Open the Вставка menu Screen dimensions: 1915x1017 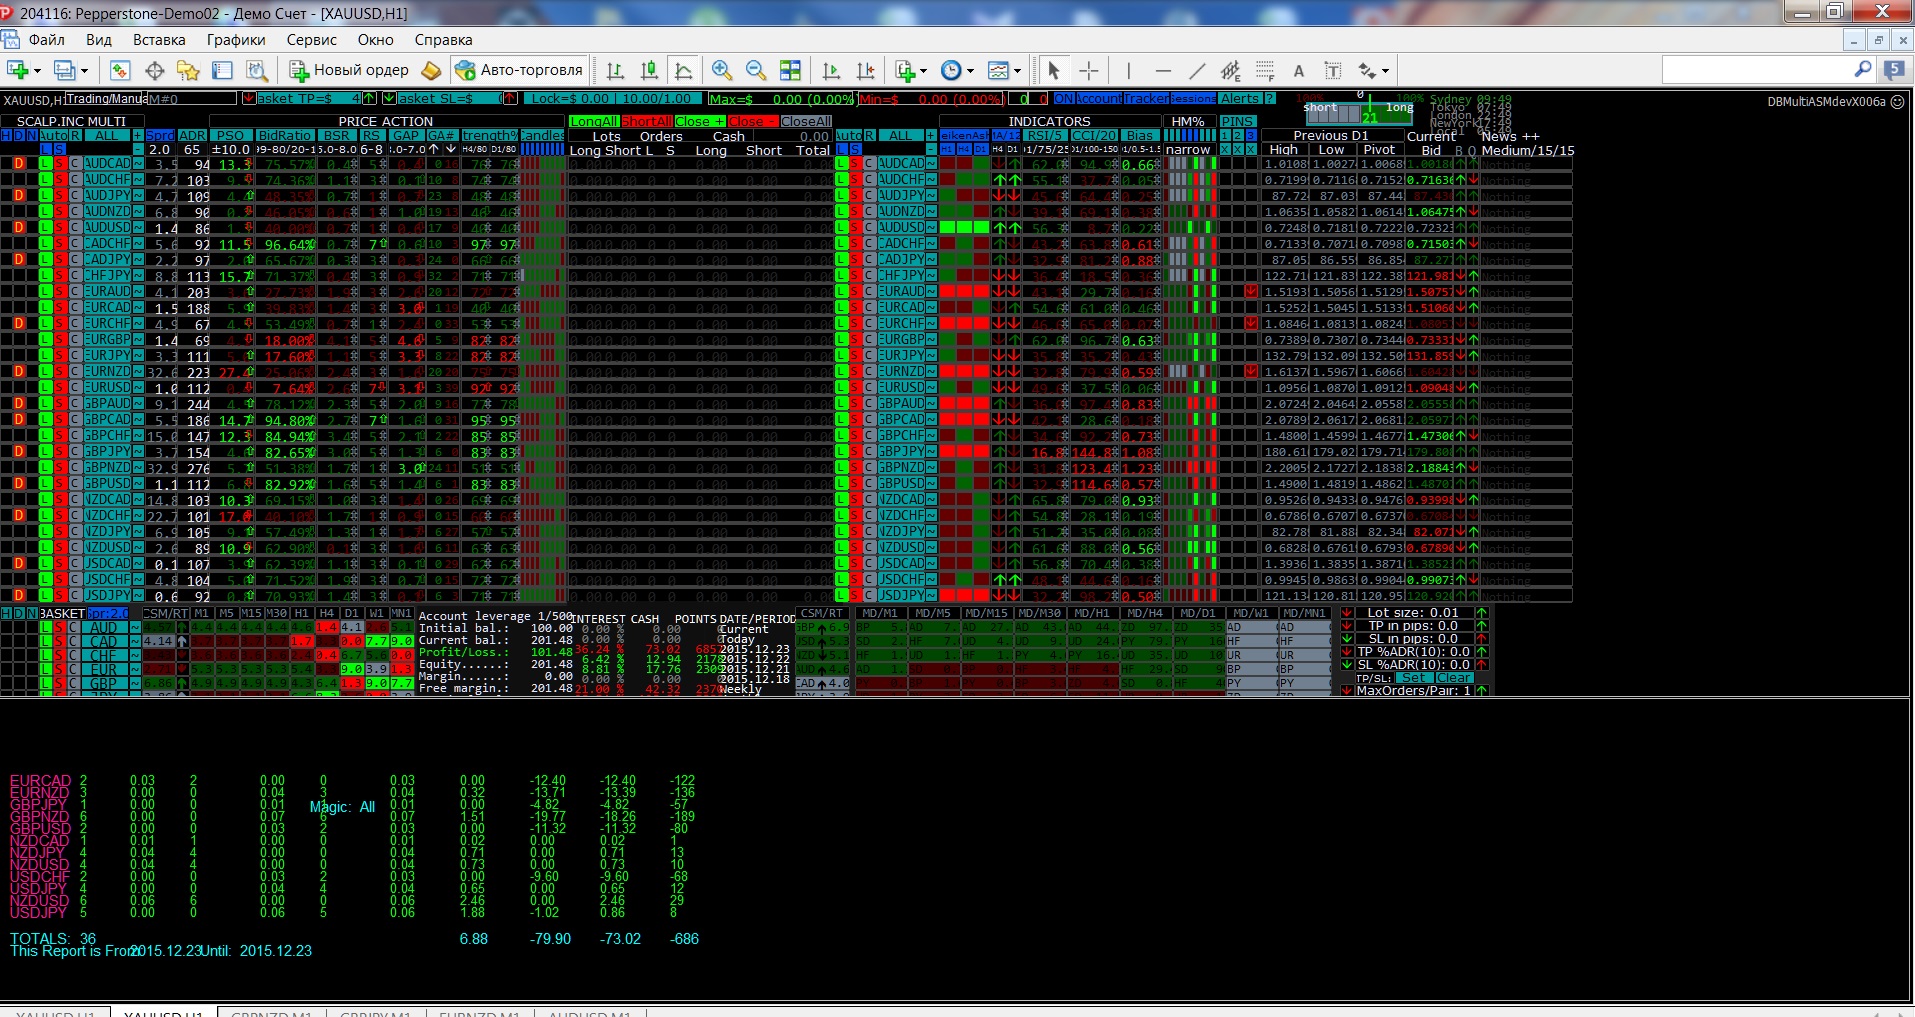[x=159, y=40]
